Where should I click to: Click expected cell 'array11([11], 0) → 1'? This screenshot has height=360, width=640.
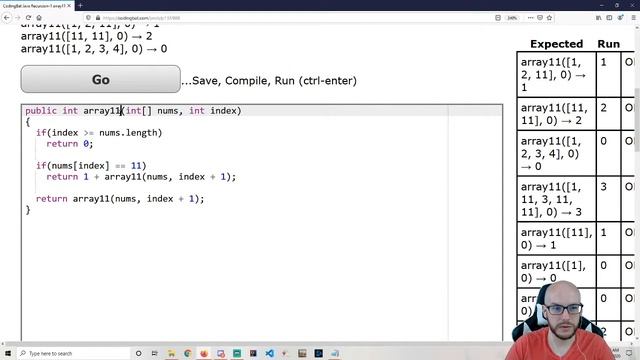point(556,239)
